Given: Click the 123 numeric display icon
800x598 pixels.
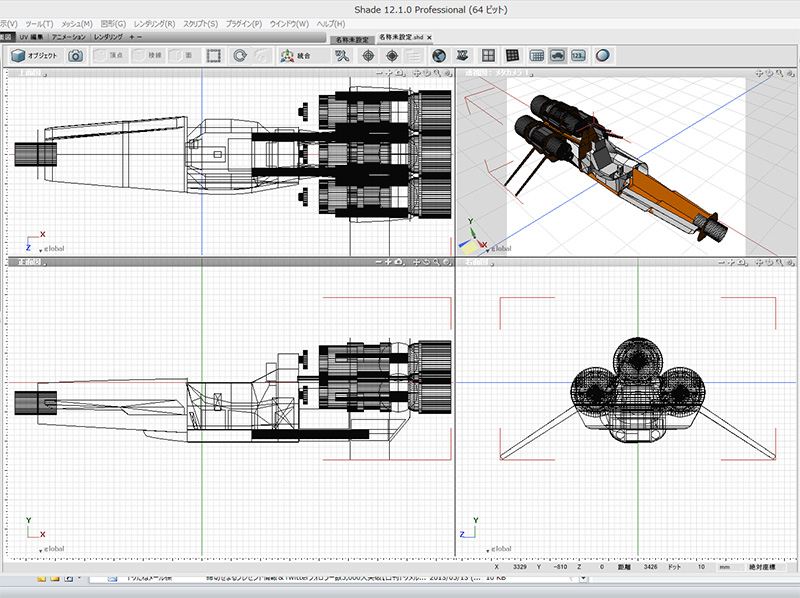Looking at the screenshot, I should pos(578,56).
